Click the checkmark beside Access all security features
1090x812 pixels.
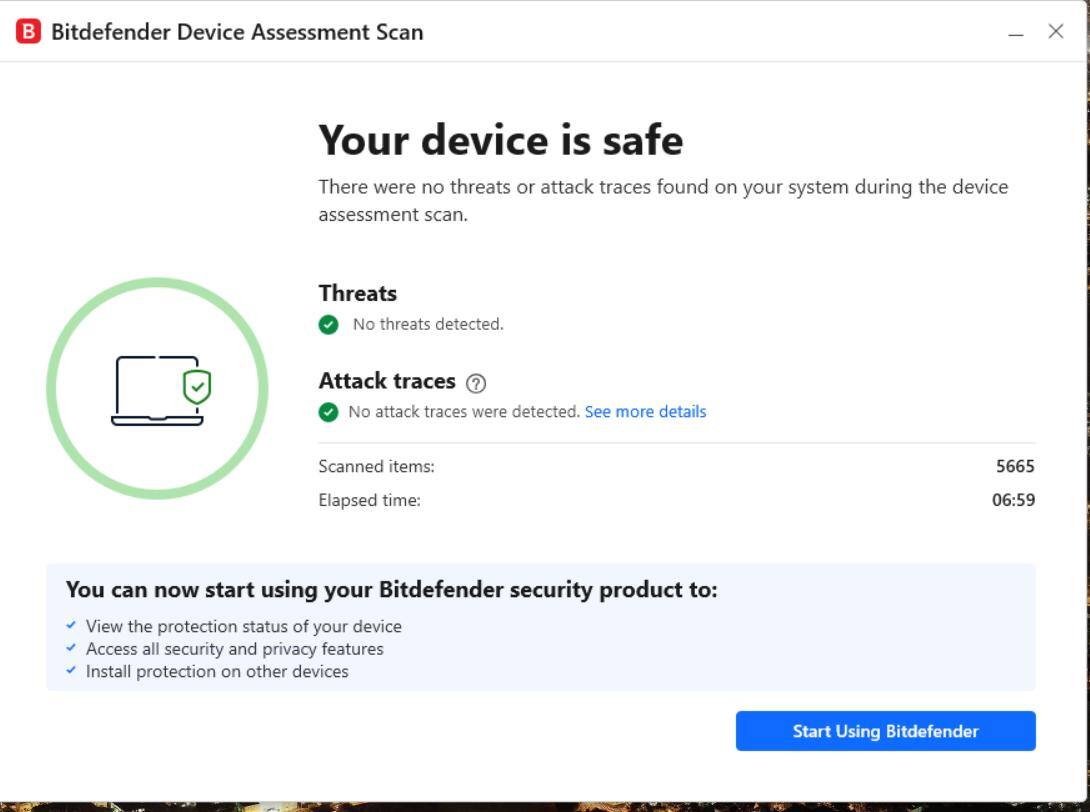71,648
